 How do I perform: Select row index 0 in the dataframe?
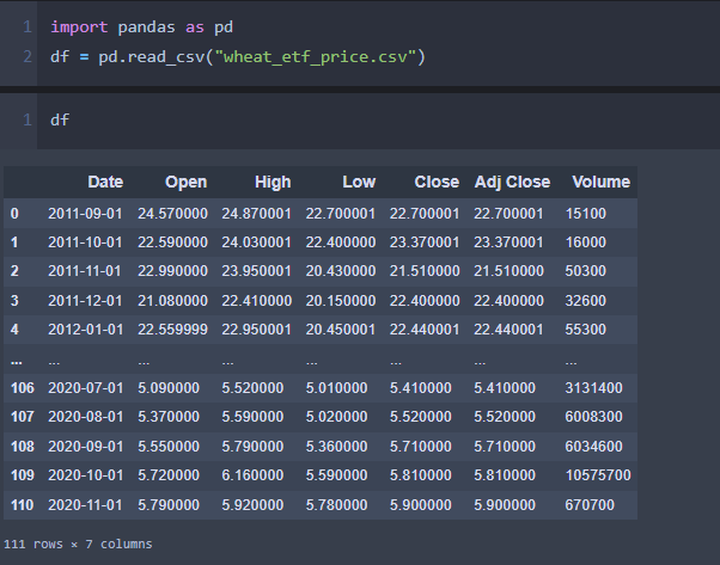coord(15,213)
